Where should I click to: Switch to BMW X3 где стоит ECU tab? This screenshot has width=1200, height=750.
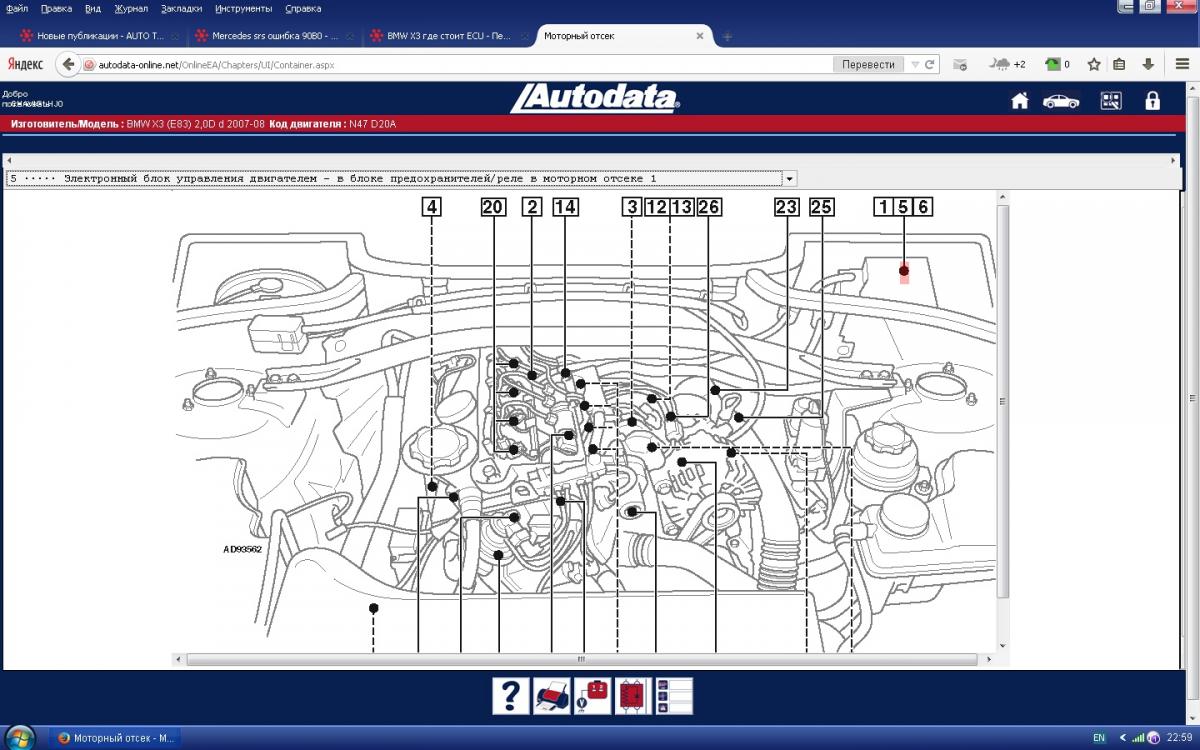click(449, 36)
